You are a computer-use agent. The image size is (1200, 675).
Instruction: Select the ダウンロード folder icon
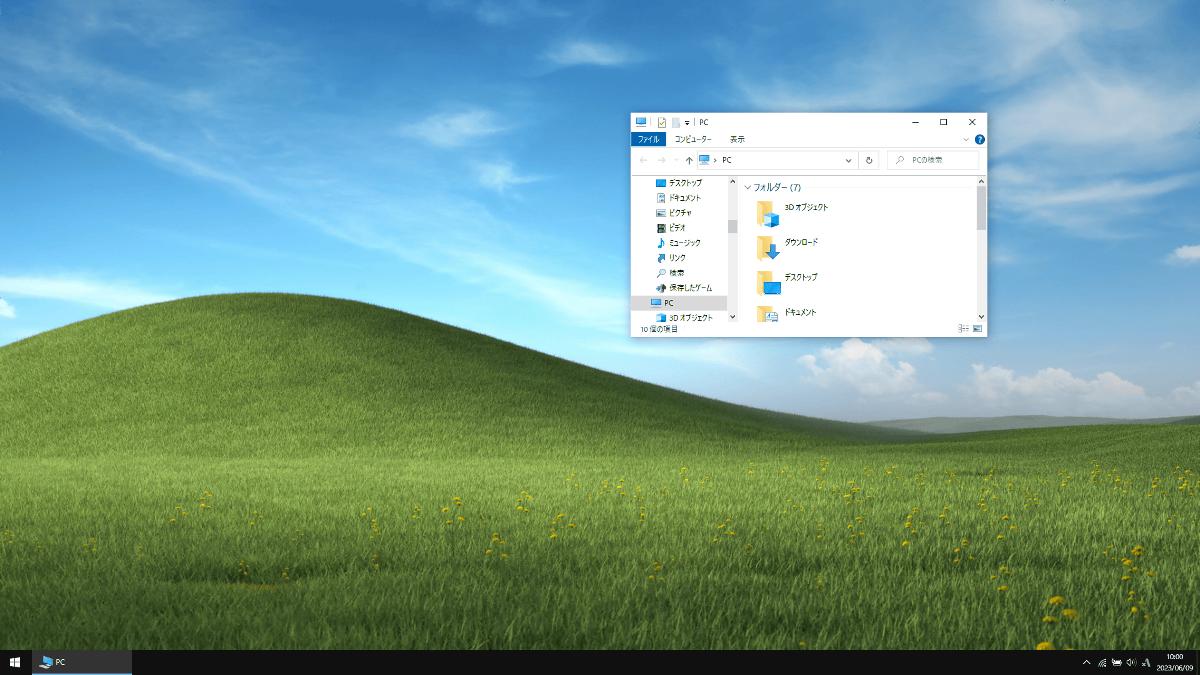767,248
